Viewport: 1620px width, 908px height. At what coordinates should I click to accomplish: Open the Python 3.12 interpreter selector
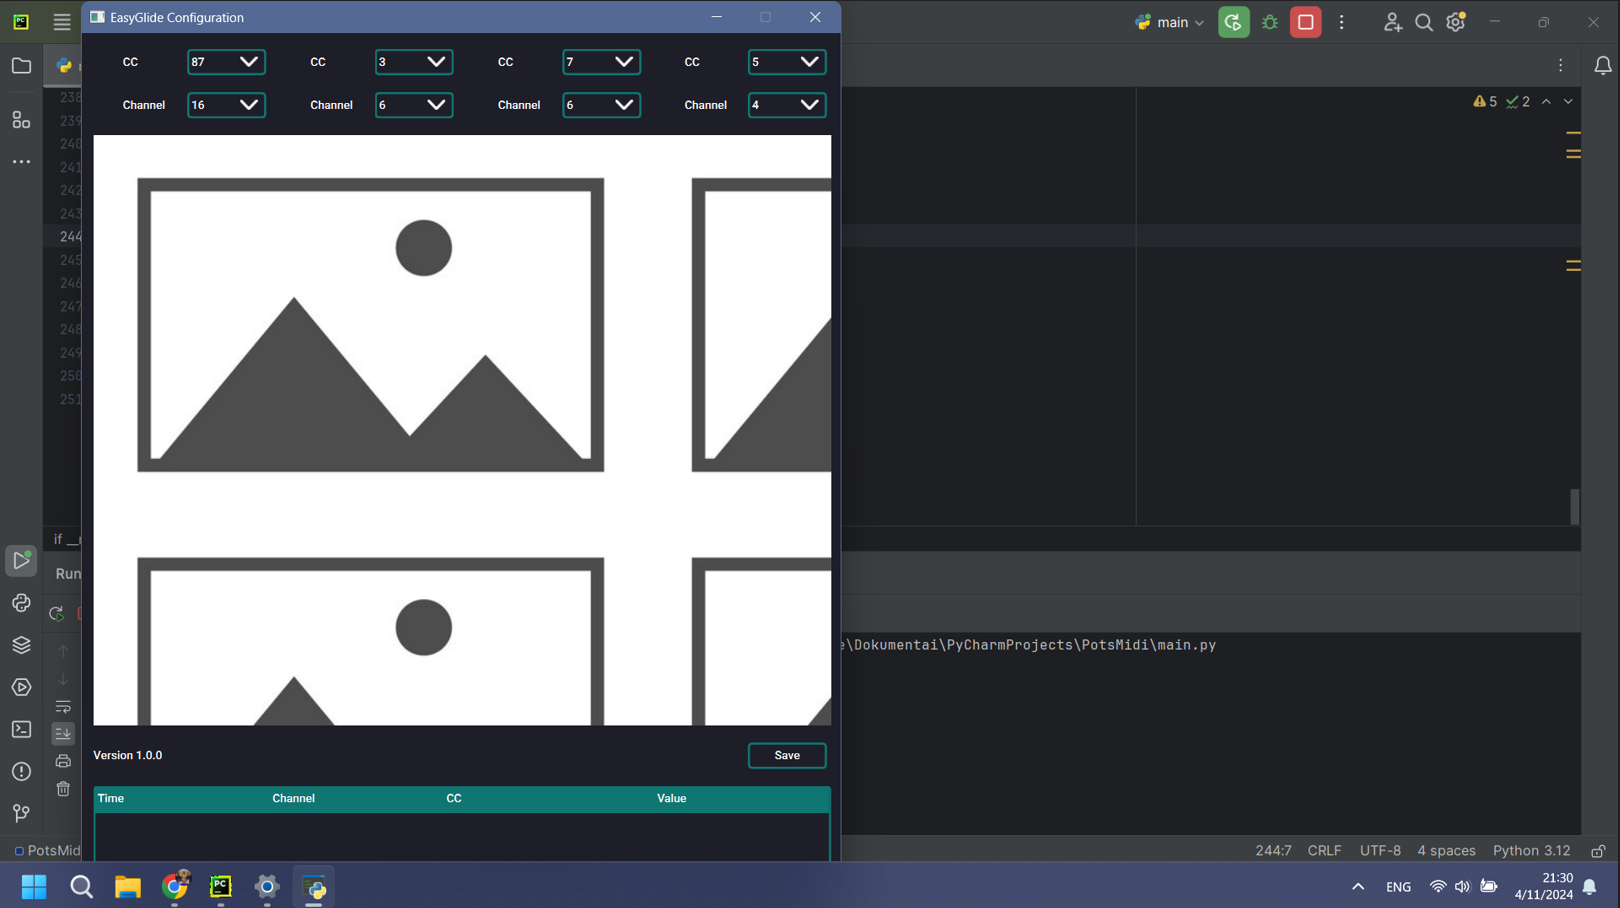click(x=1531, y=851)
